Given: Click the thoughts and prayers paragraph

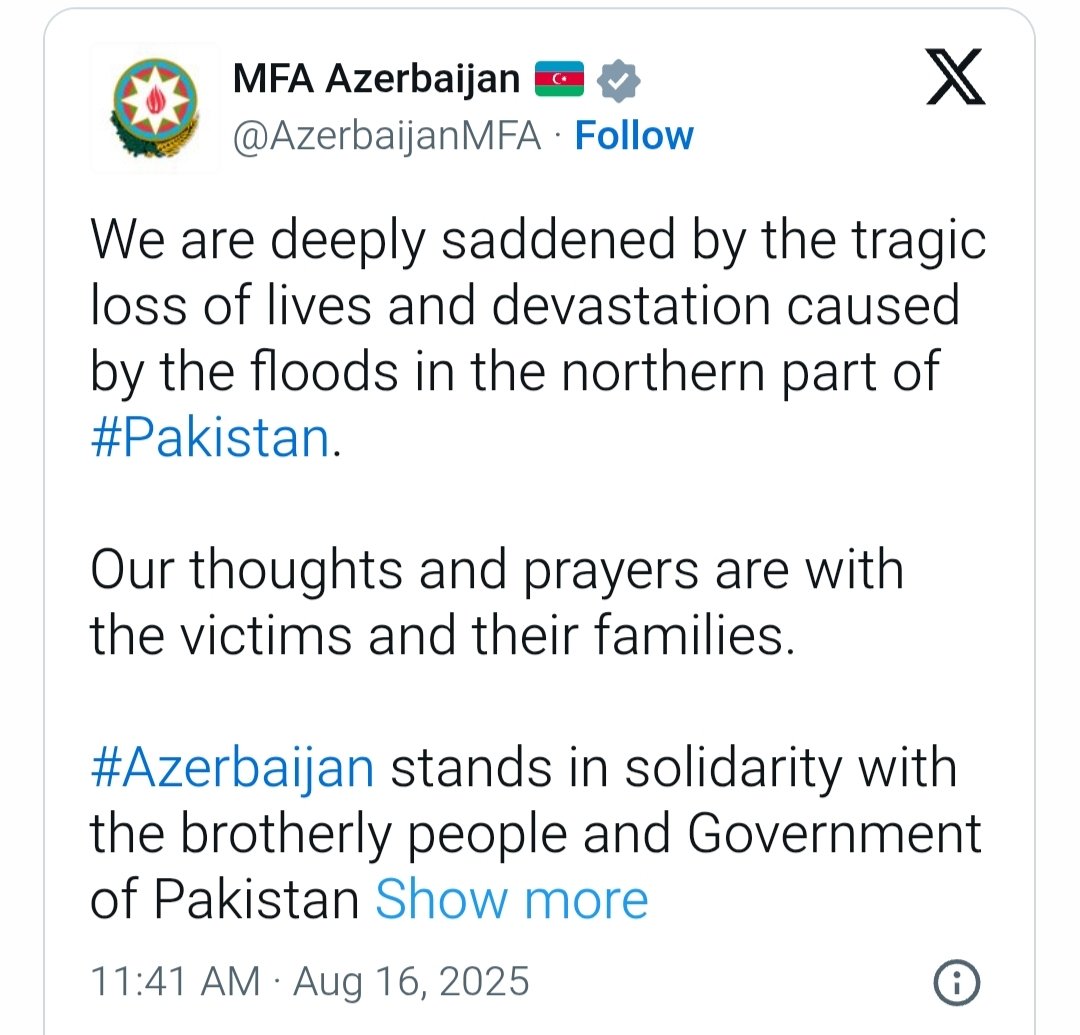Looking at the screenshot, I should [497, 603].
